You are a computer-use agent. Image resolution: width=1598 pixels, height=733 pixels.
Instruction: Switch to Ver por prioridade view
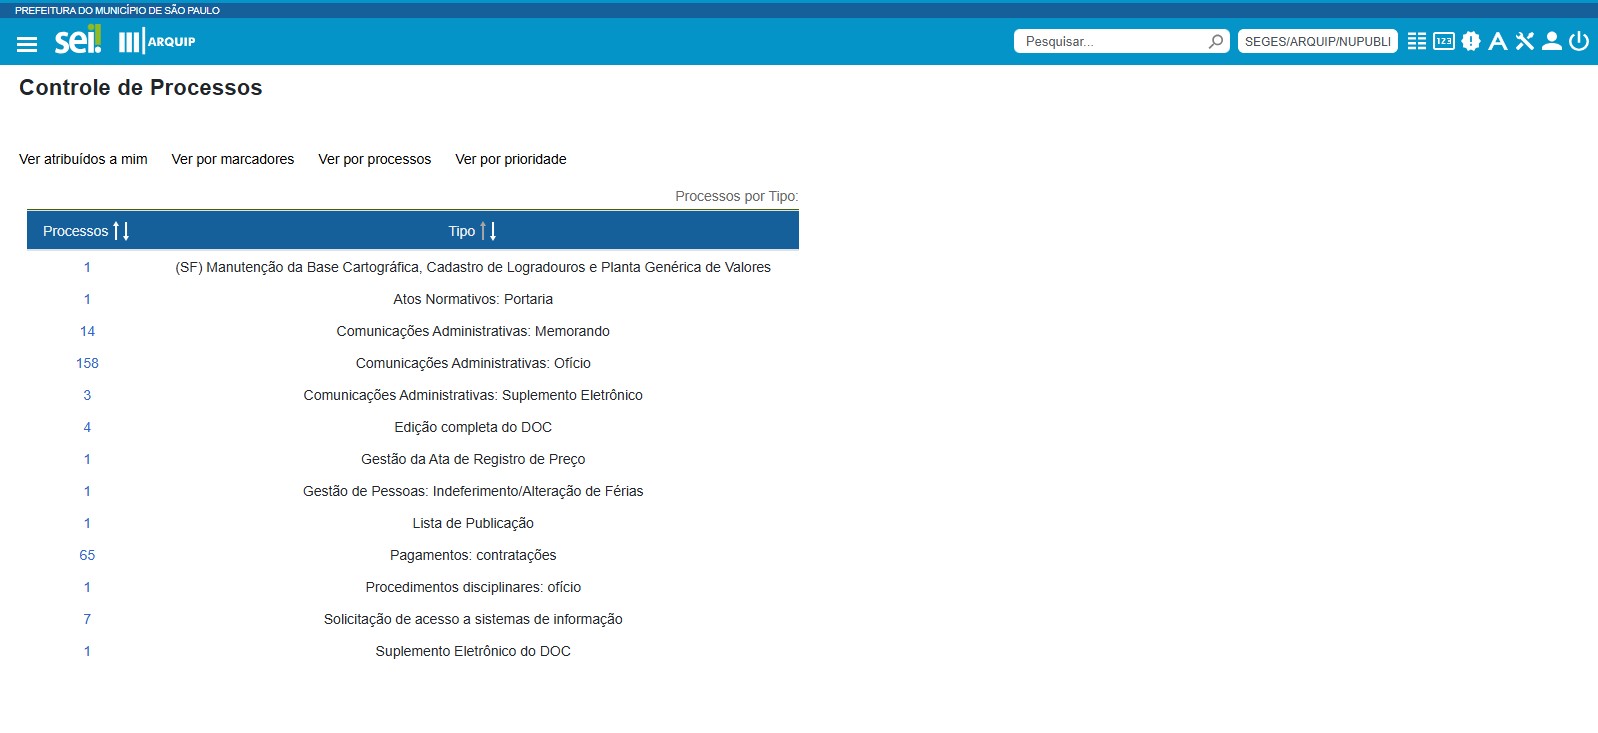(x=510, y=159)
